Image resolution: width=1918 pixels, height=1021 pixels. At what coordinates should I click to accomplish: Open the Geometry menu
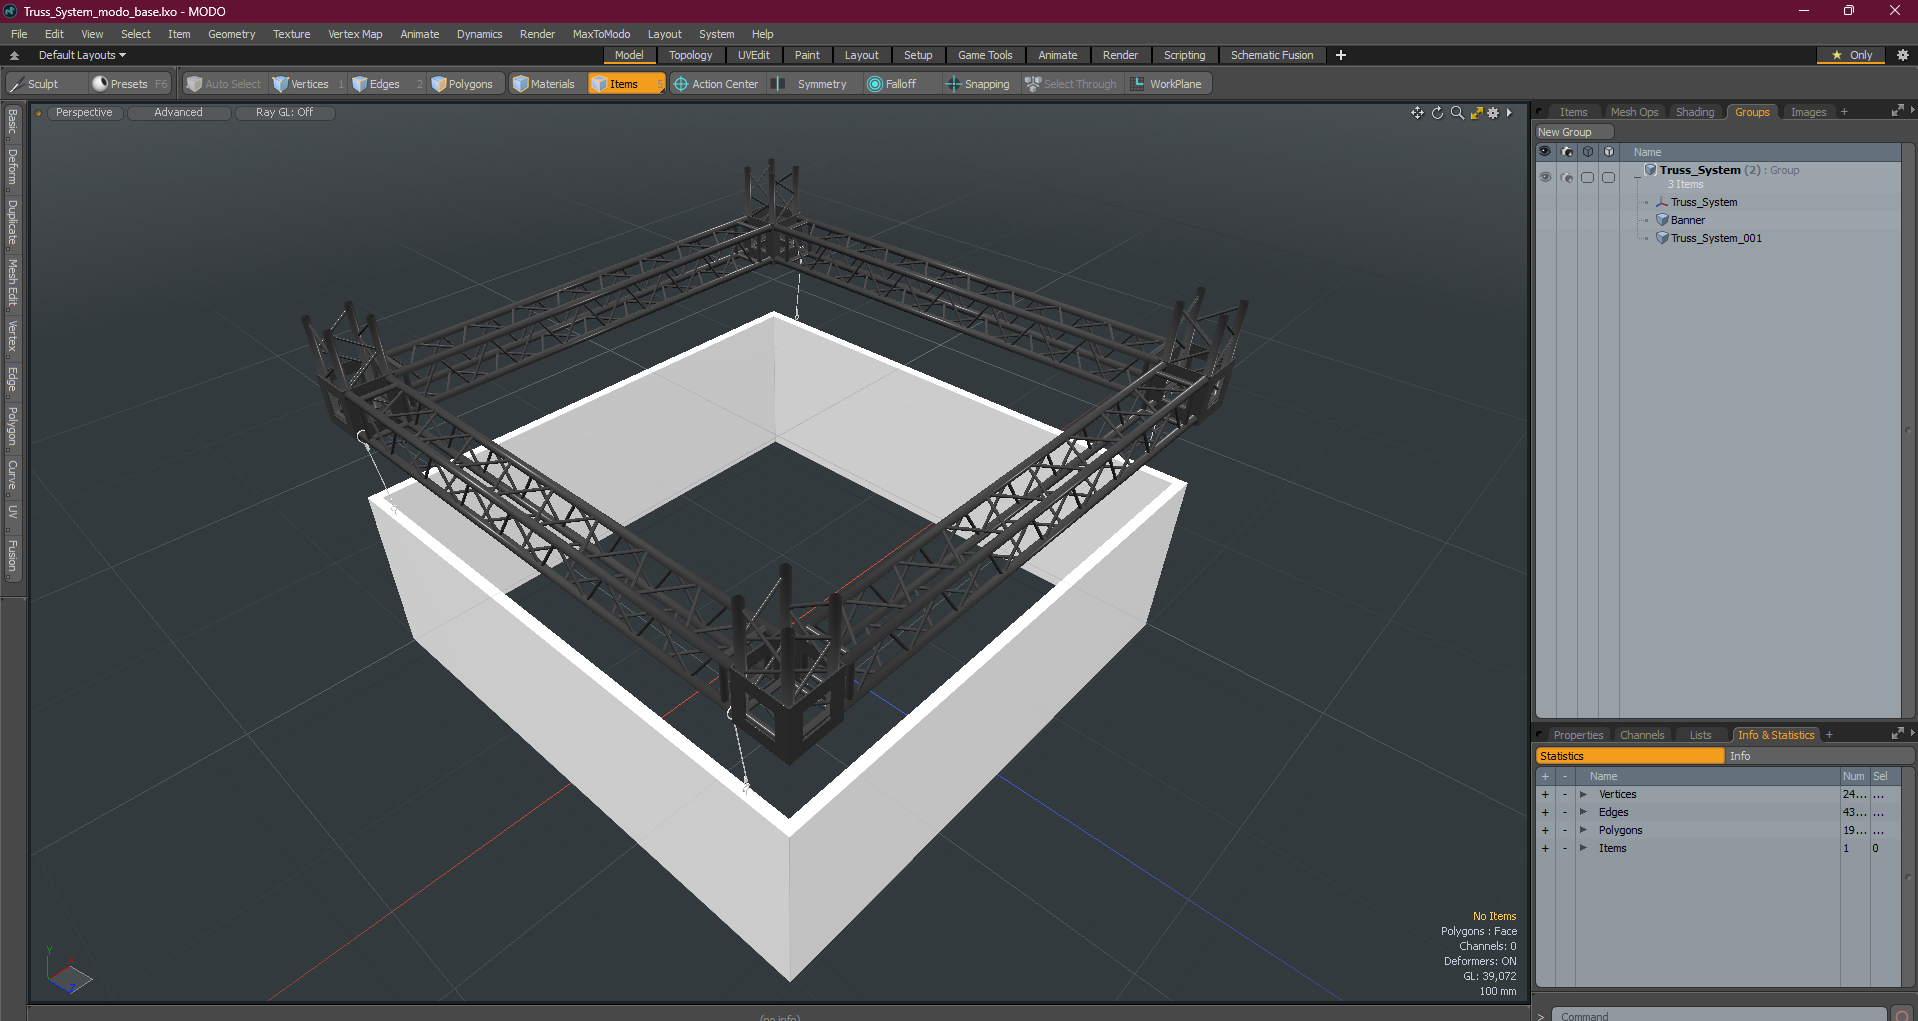coord(231,34)
